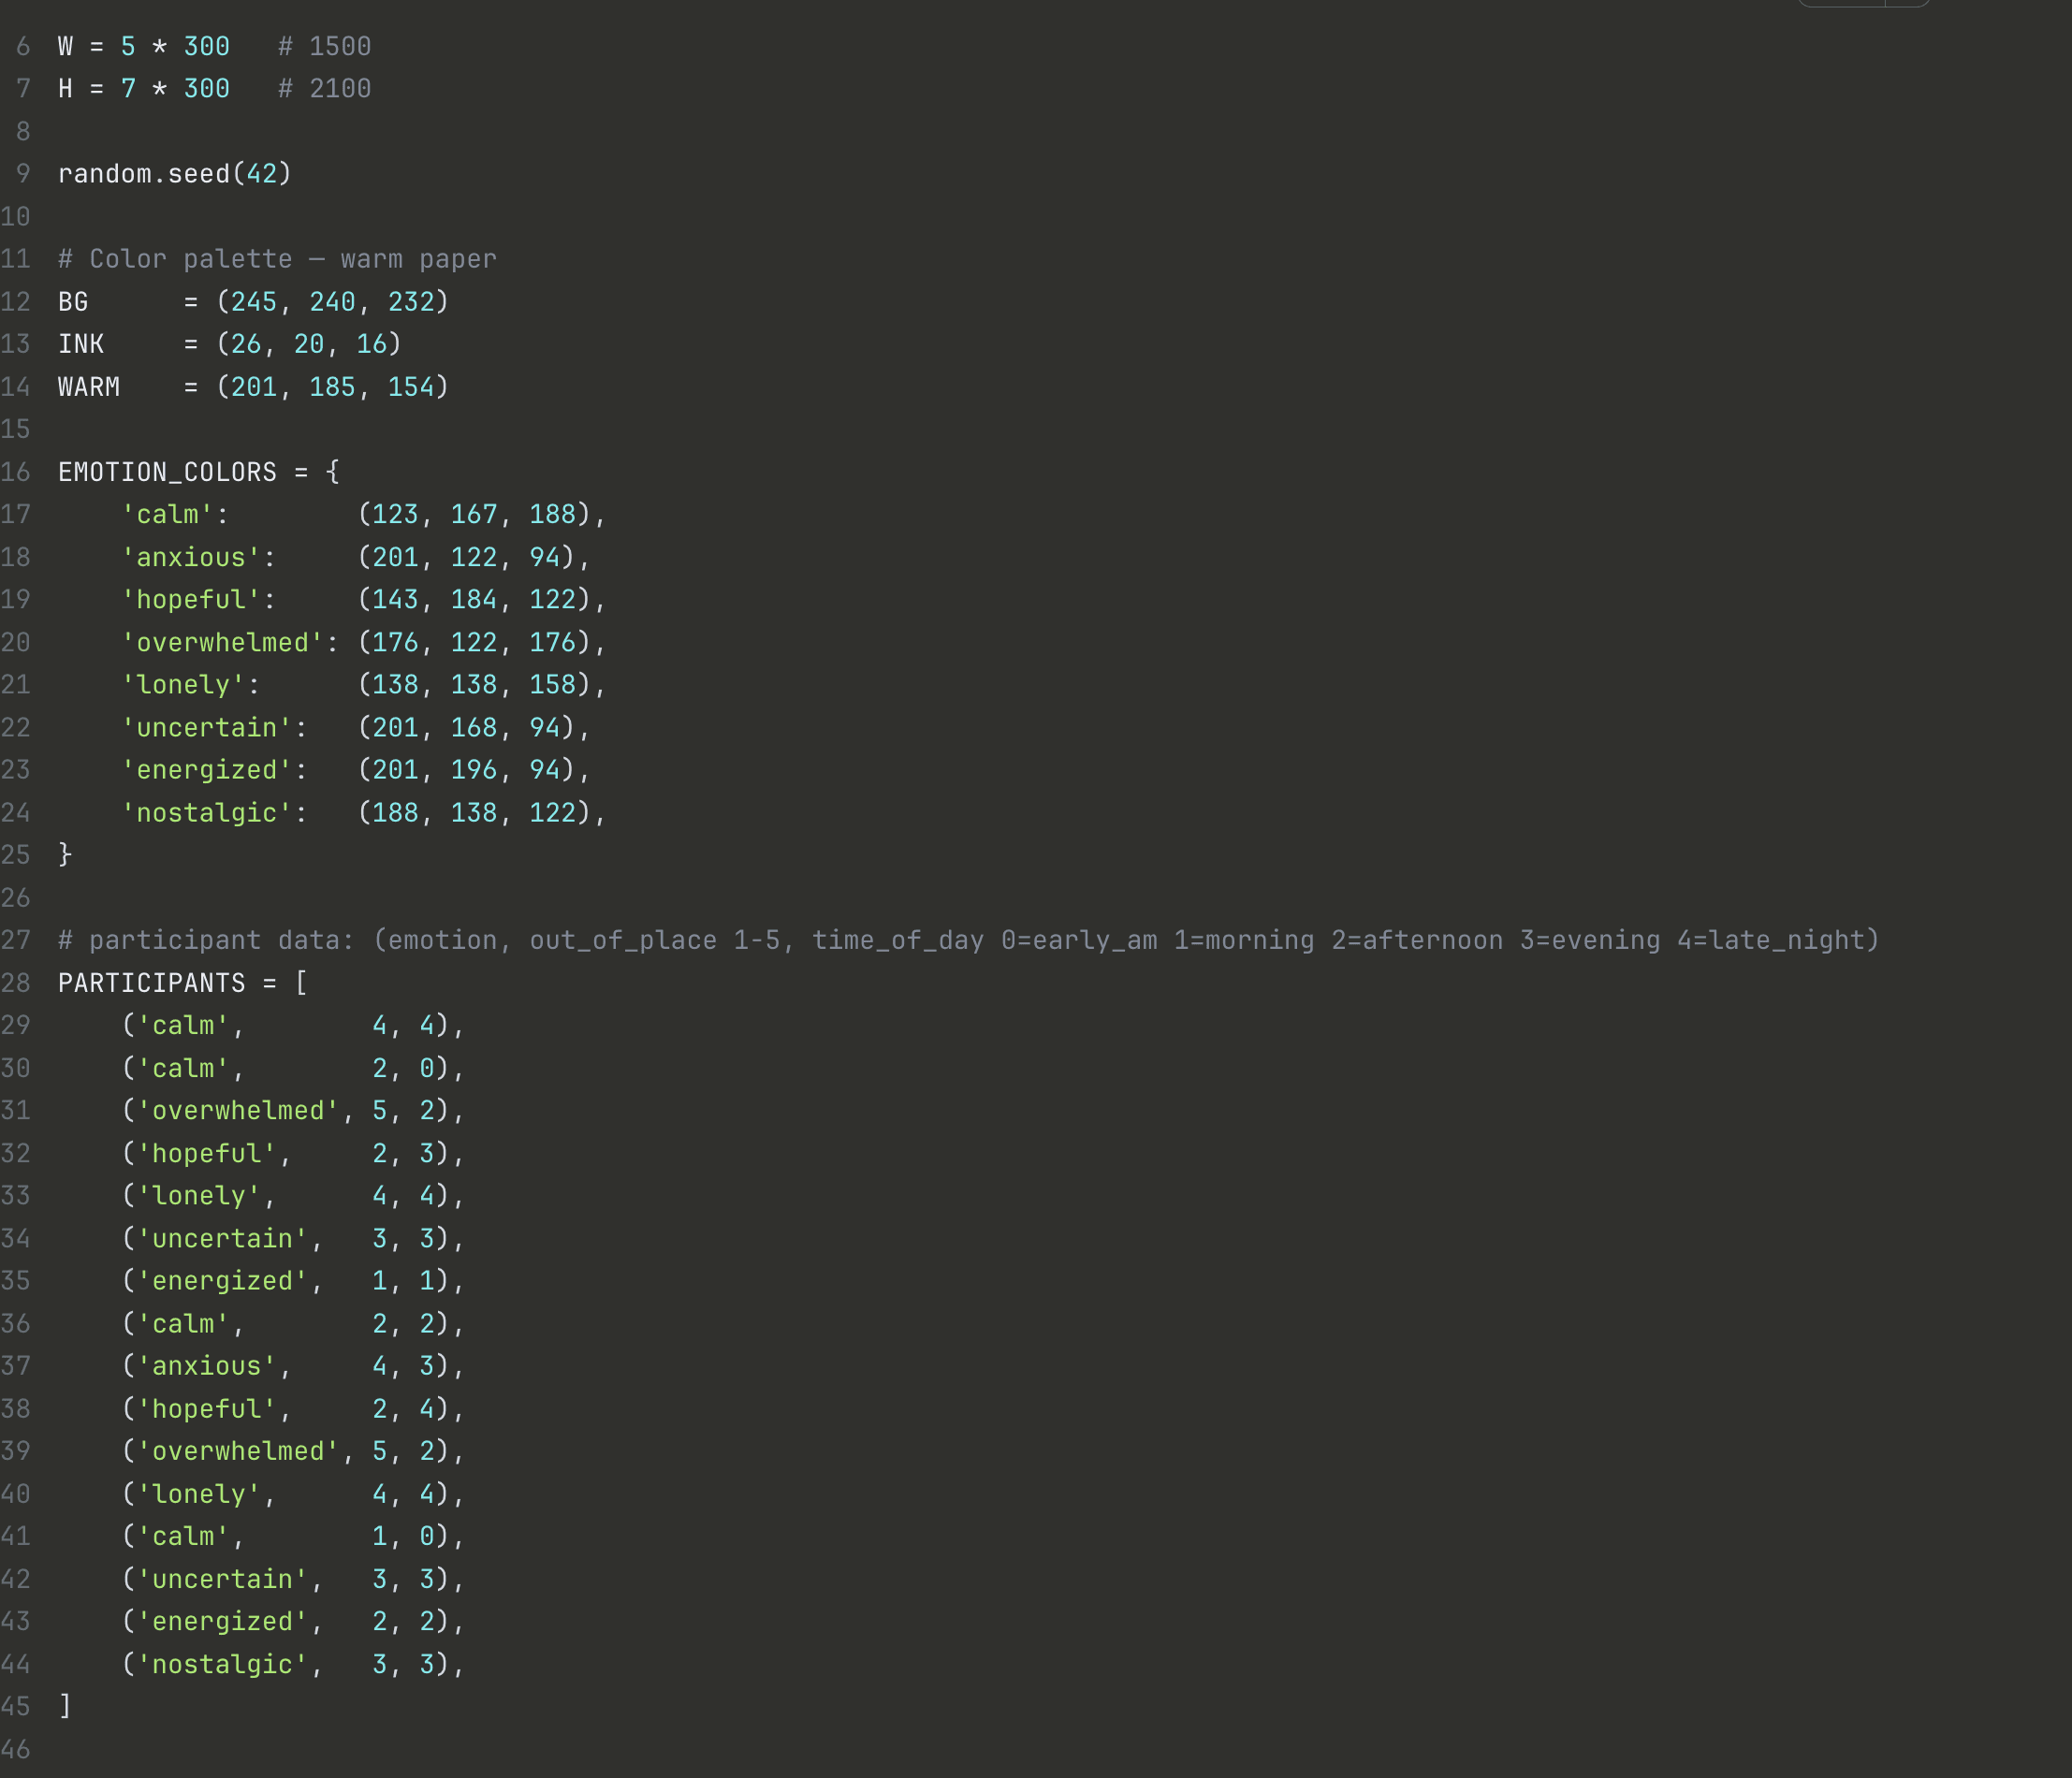Click the 'anxious' key in EMOTION_COLORS
The width and height of the screenshot is (2072, 1778).
[190, 557]
